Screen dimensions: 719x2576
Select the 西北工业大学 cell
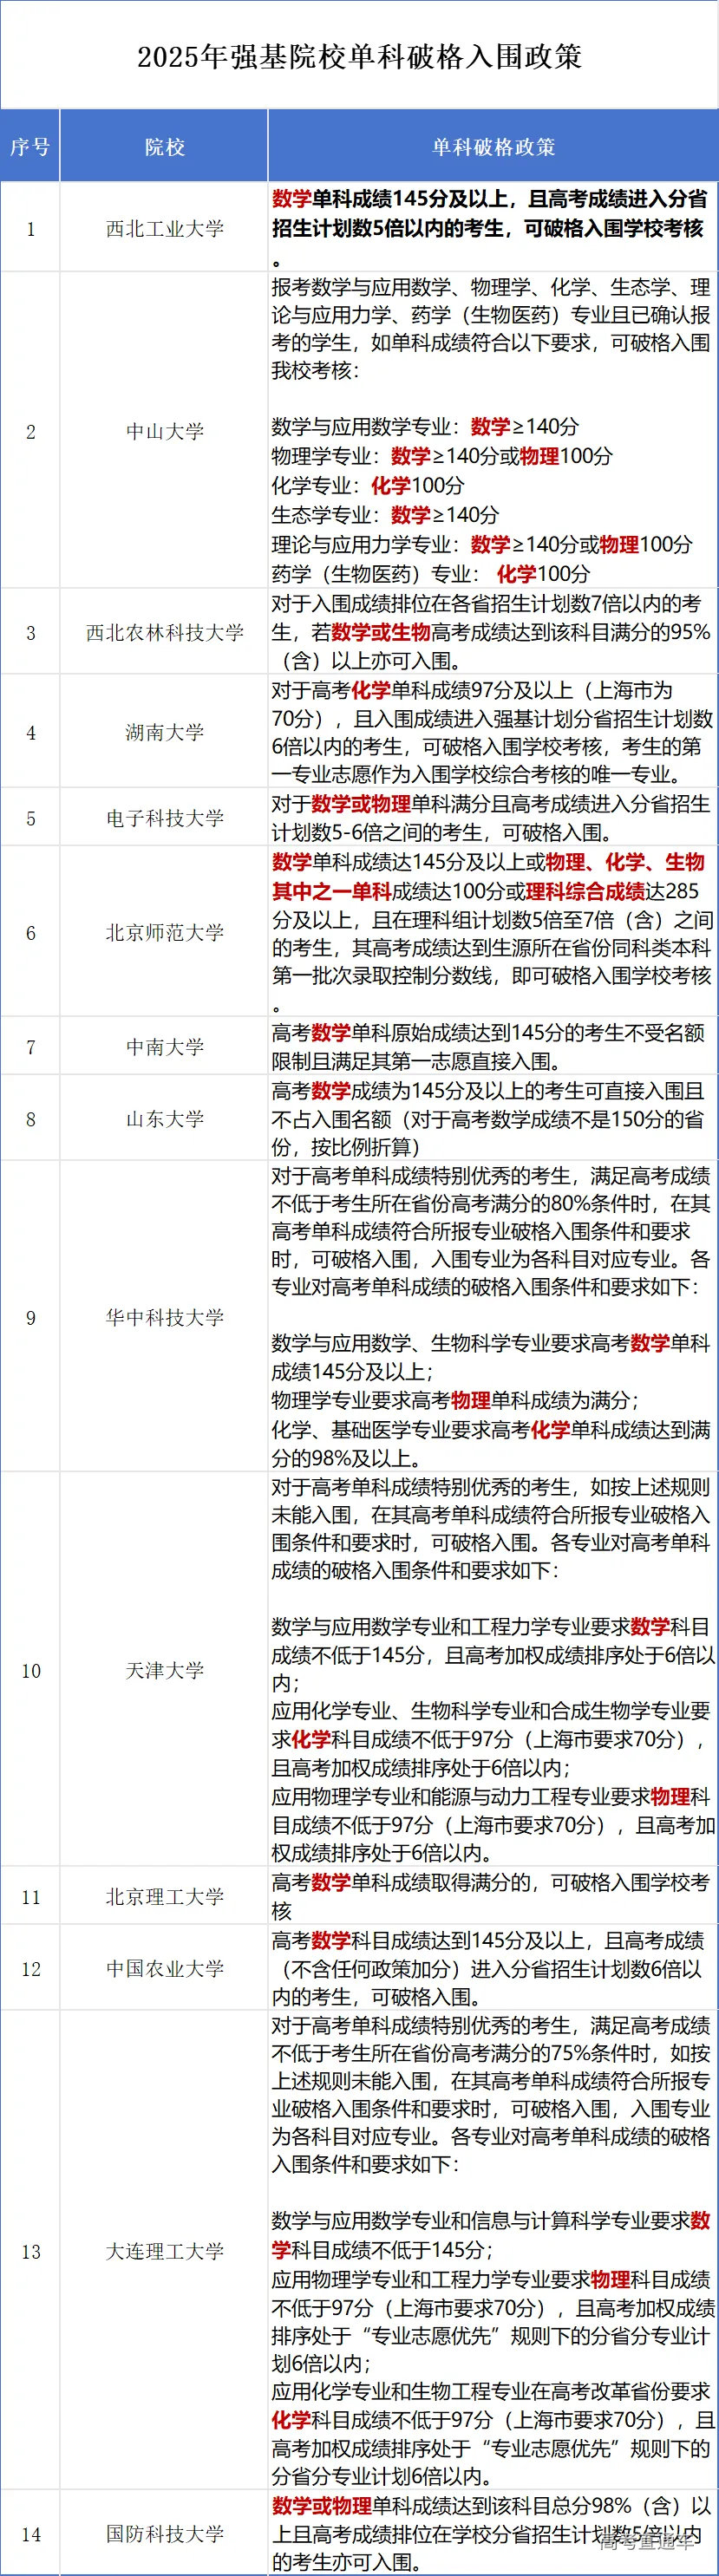(x=164, y=228)
